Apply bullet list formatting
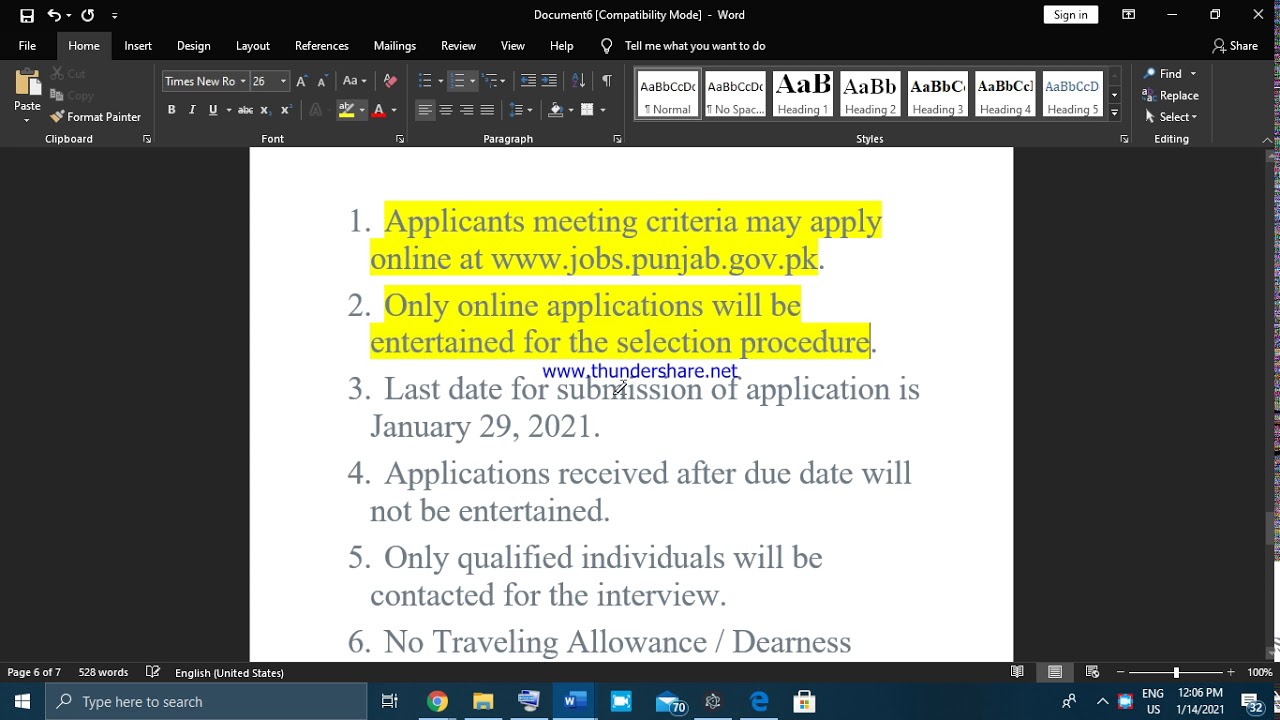This screenshot has width=1280, height=720. coord(425,81)
